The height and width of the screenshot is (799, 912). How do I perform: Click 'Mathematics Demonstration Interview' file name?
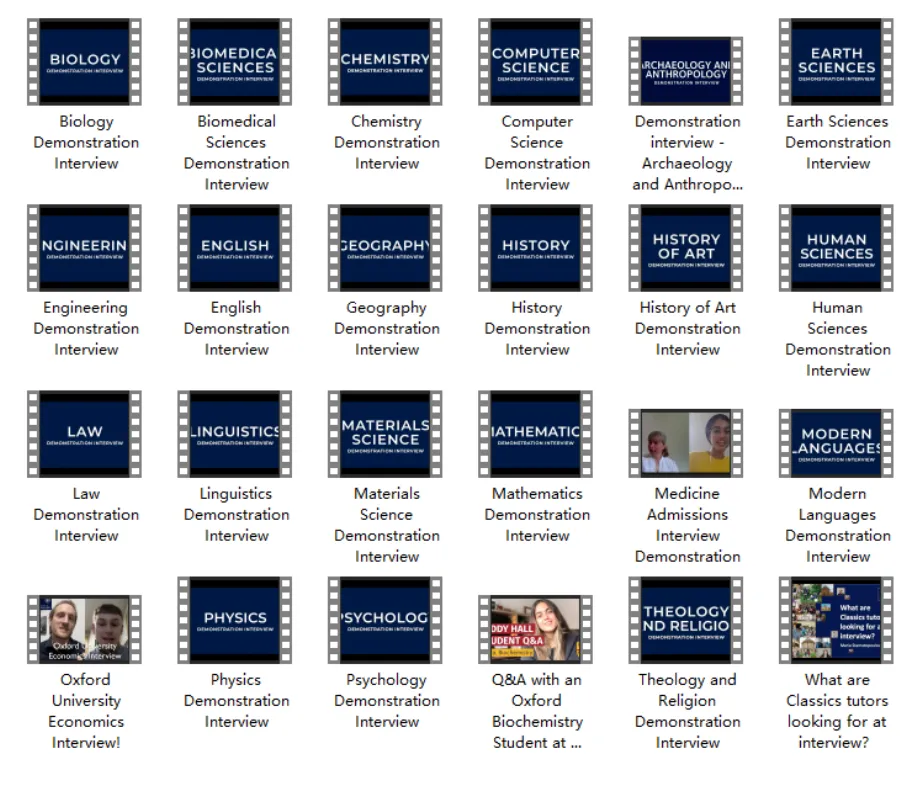pyautogui.click(x=537, y=515)
